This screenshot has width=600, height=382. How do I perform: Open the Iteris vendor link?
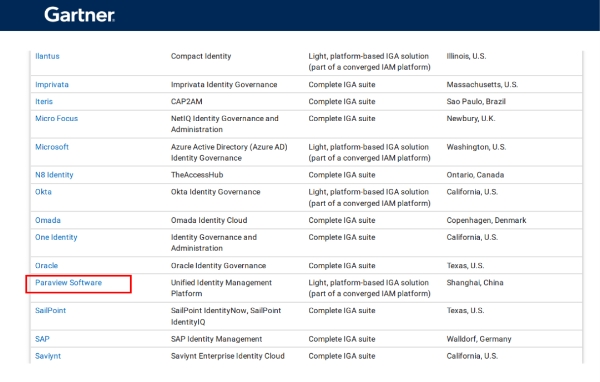point(44,101)
